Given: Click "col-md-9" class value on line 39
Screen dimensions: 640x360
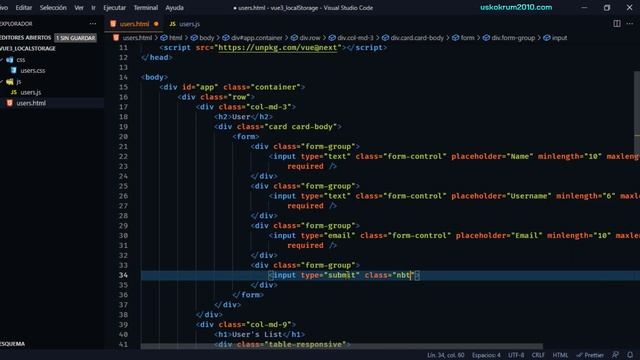Looking at the screenshot, I should 269,325.
